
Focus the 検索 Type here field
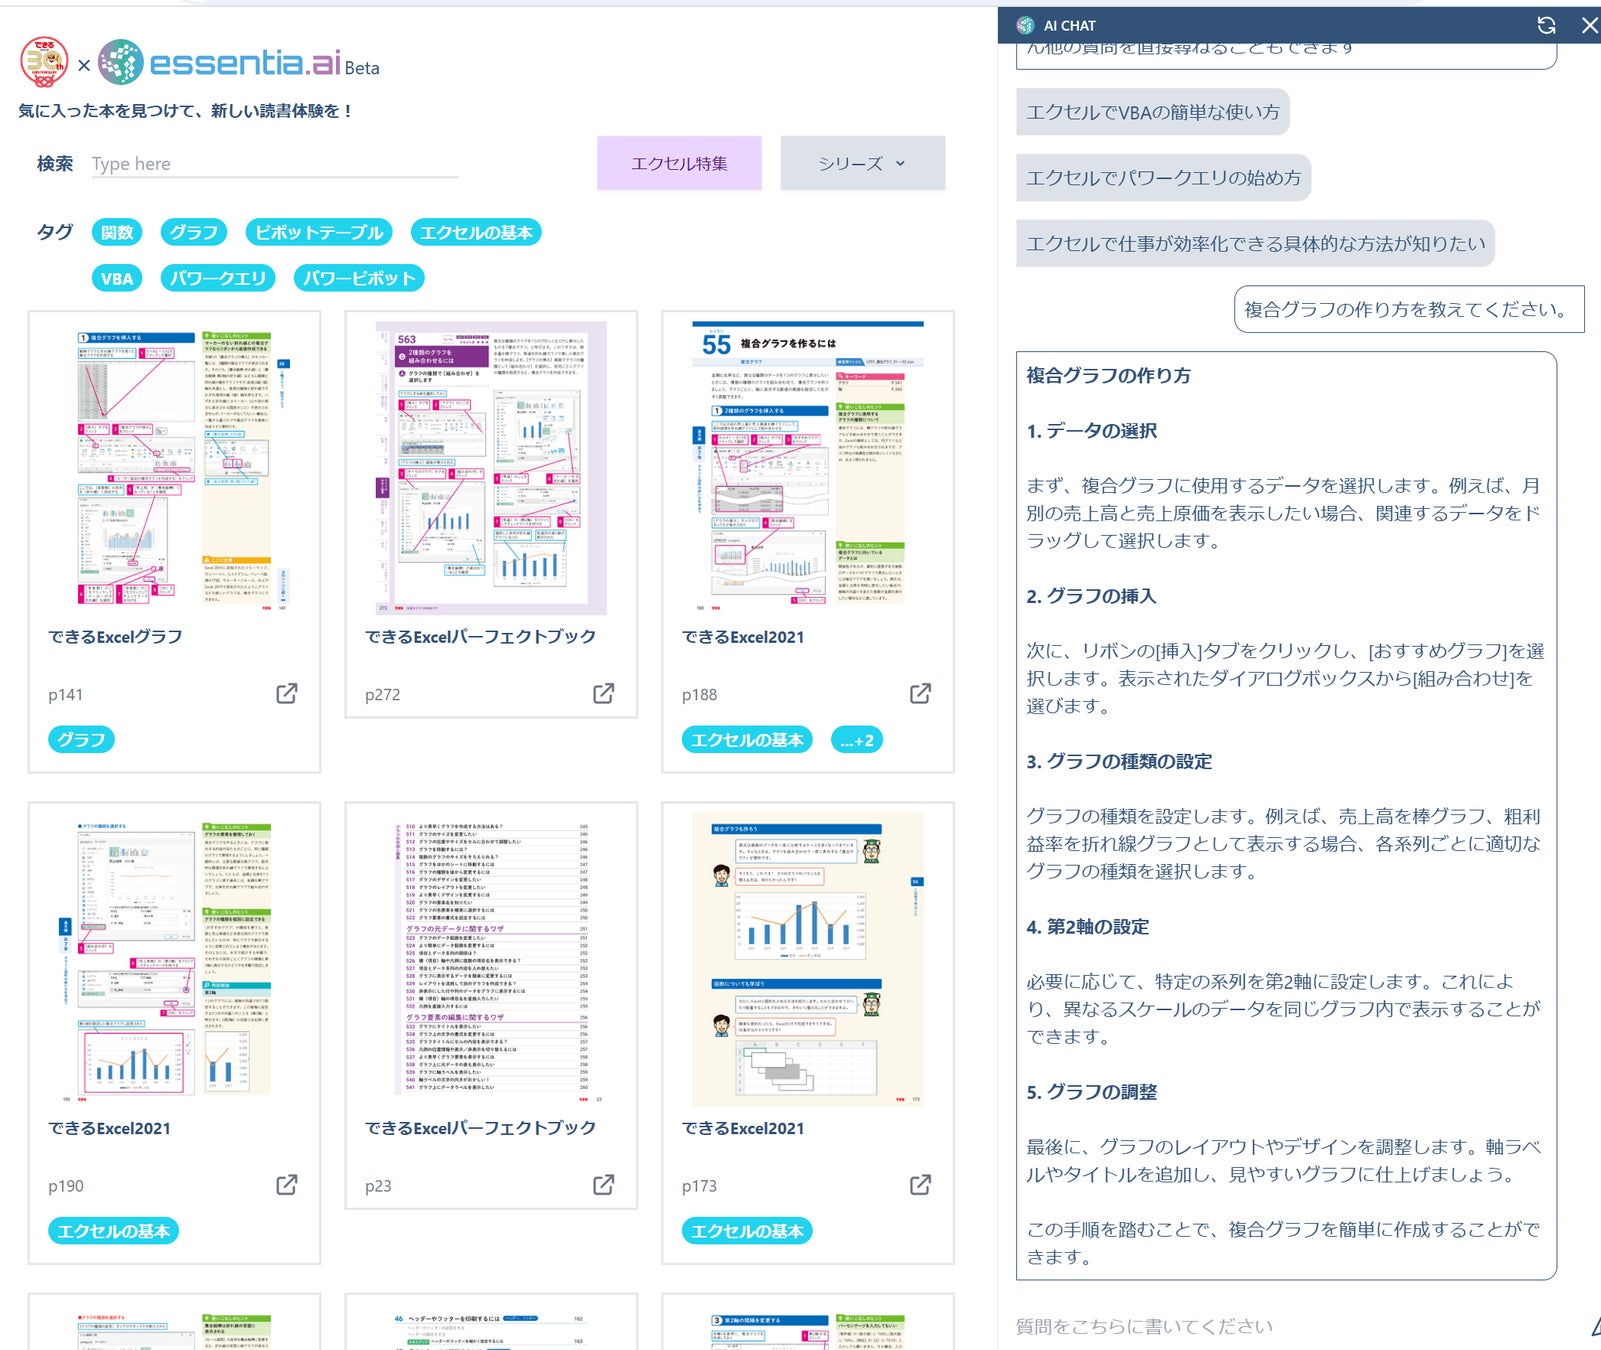pyautogui.click(x=275, y=164)
